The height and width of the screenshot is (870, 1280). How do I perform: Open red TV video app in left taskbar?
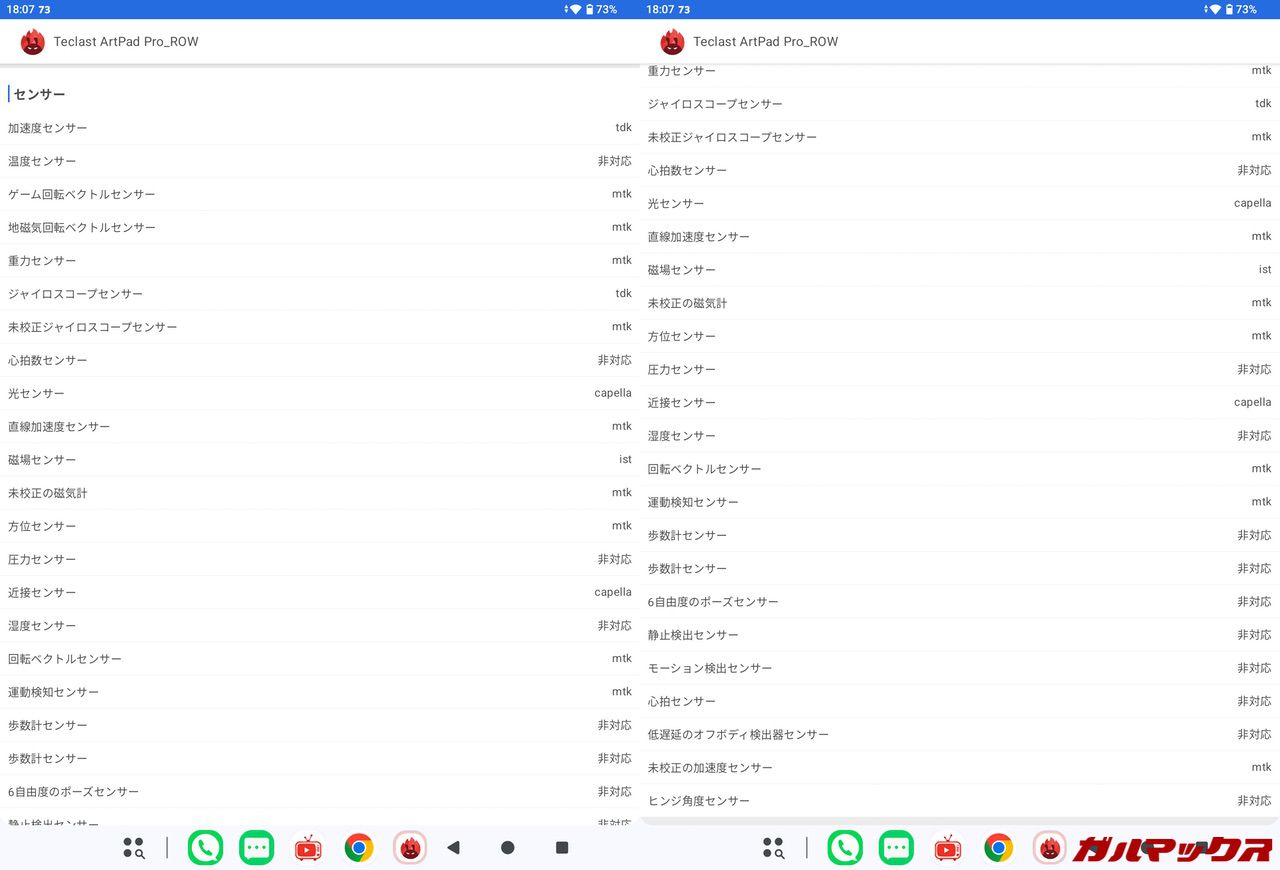tap(308, 848)
